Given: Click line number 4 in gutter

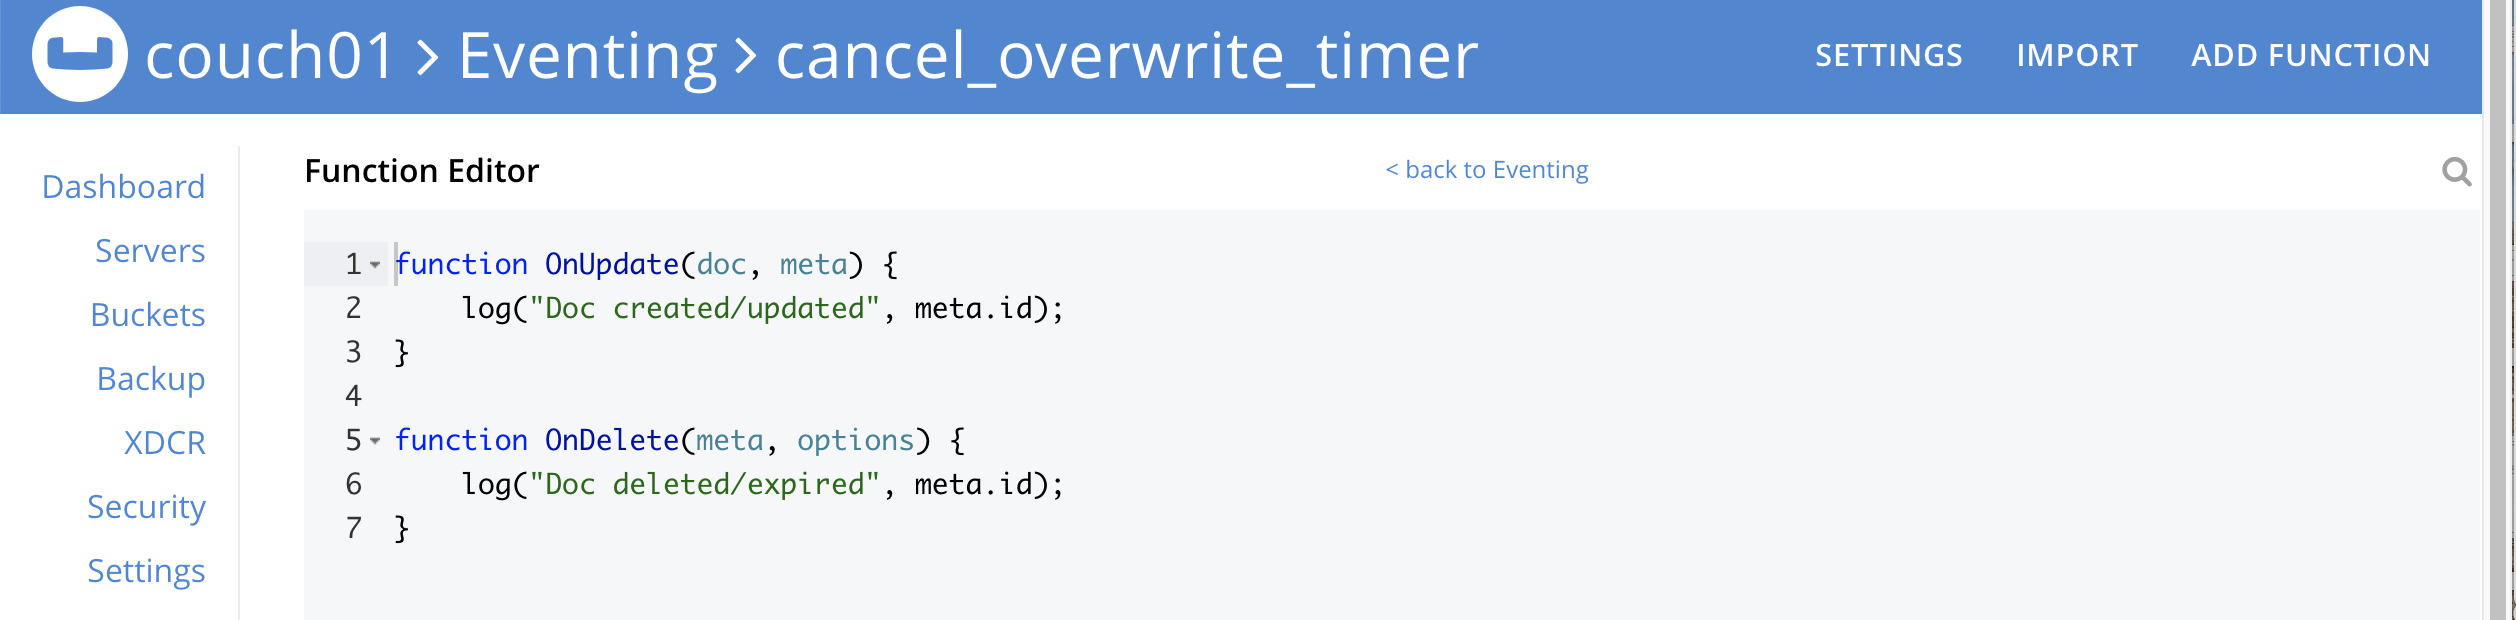Looking at the screenshot, I should click(x=353, y=397).
